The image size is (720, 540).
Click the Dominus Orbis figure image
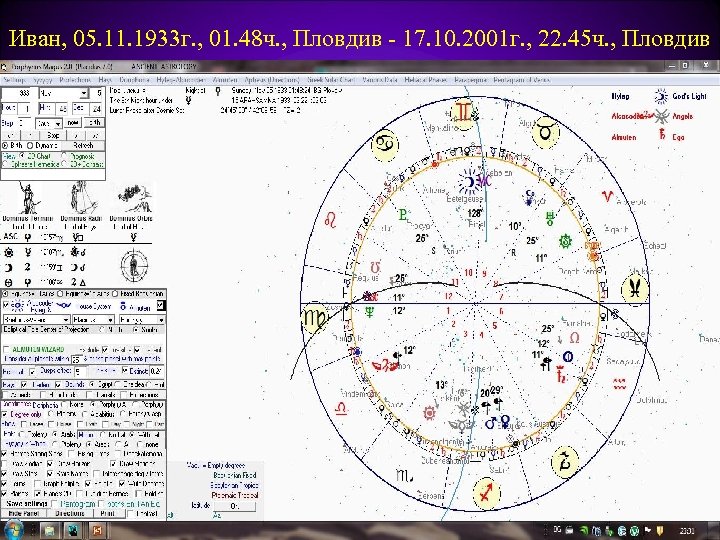(x=134, y=197)
